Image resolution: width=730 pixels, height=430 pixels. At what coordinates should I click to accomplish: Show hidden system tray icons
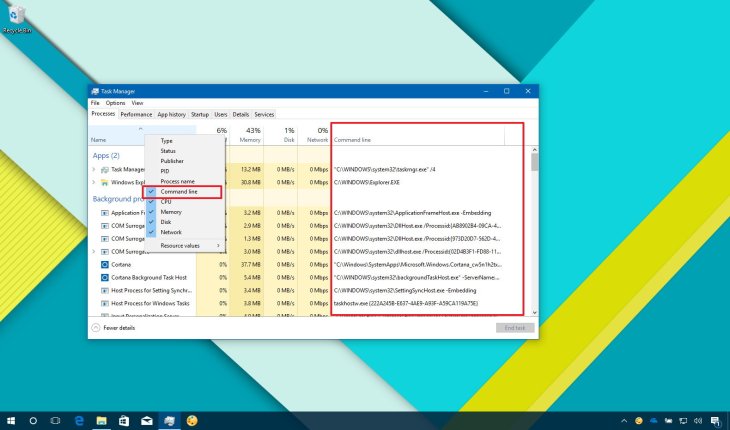click(x=624, y=421)
